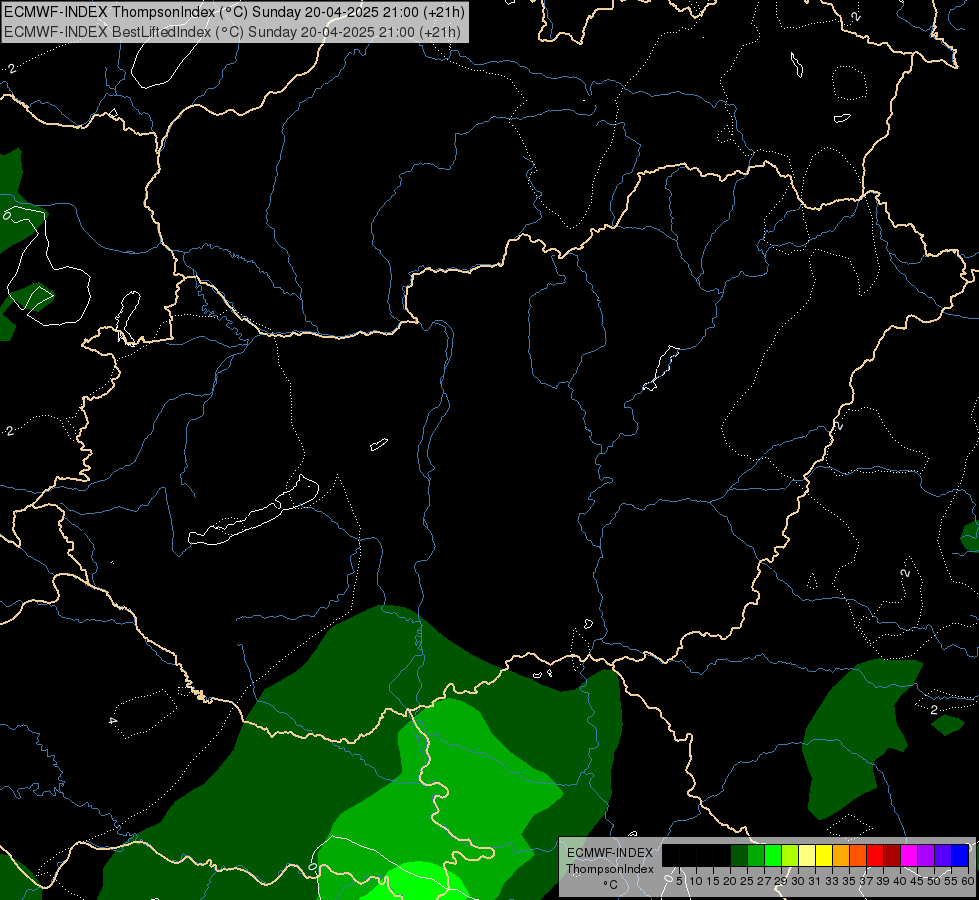Click the dark red 39-40 legend swatch

892,855
